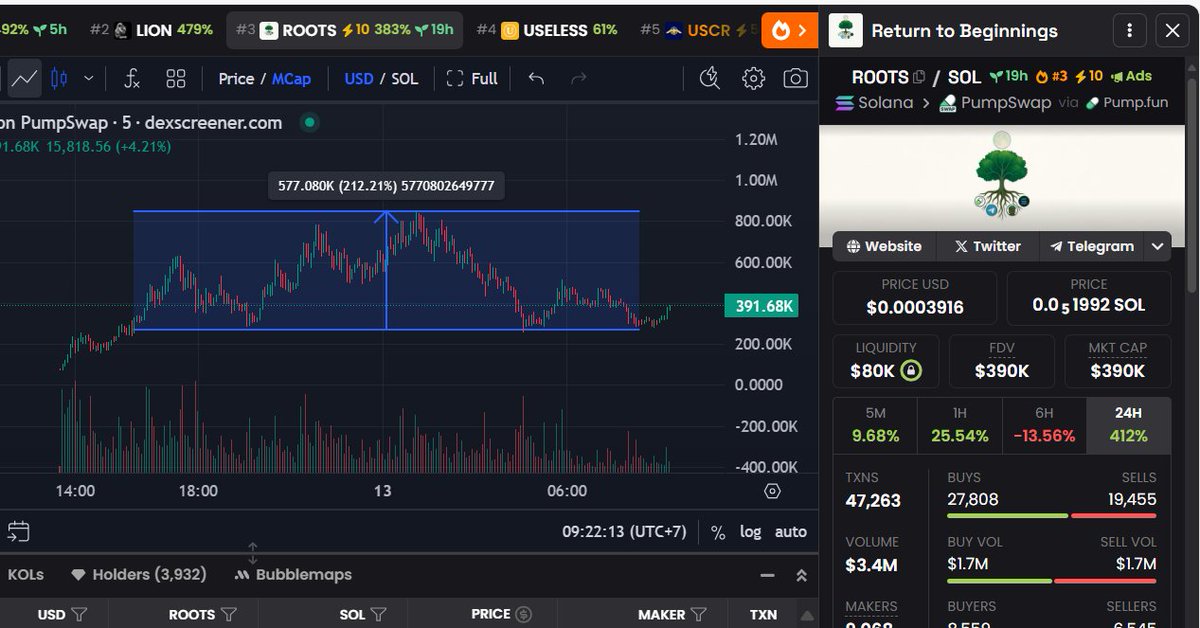Screen dimensions: 1200x628
Task: Click the TXN column header
Action: coord(763,614)
